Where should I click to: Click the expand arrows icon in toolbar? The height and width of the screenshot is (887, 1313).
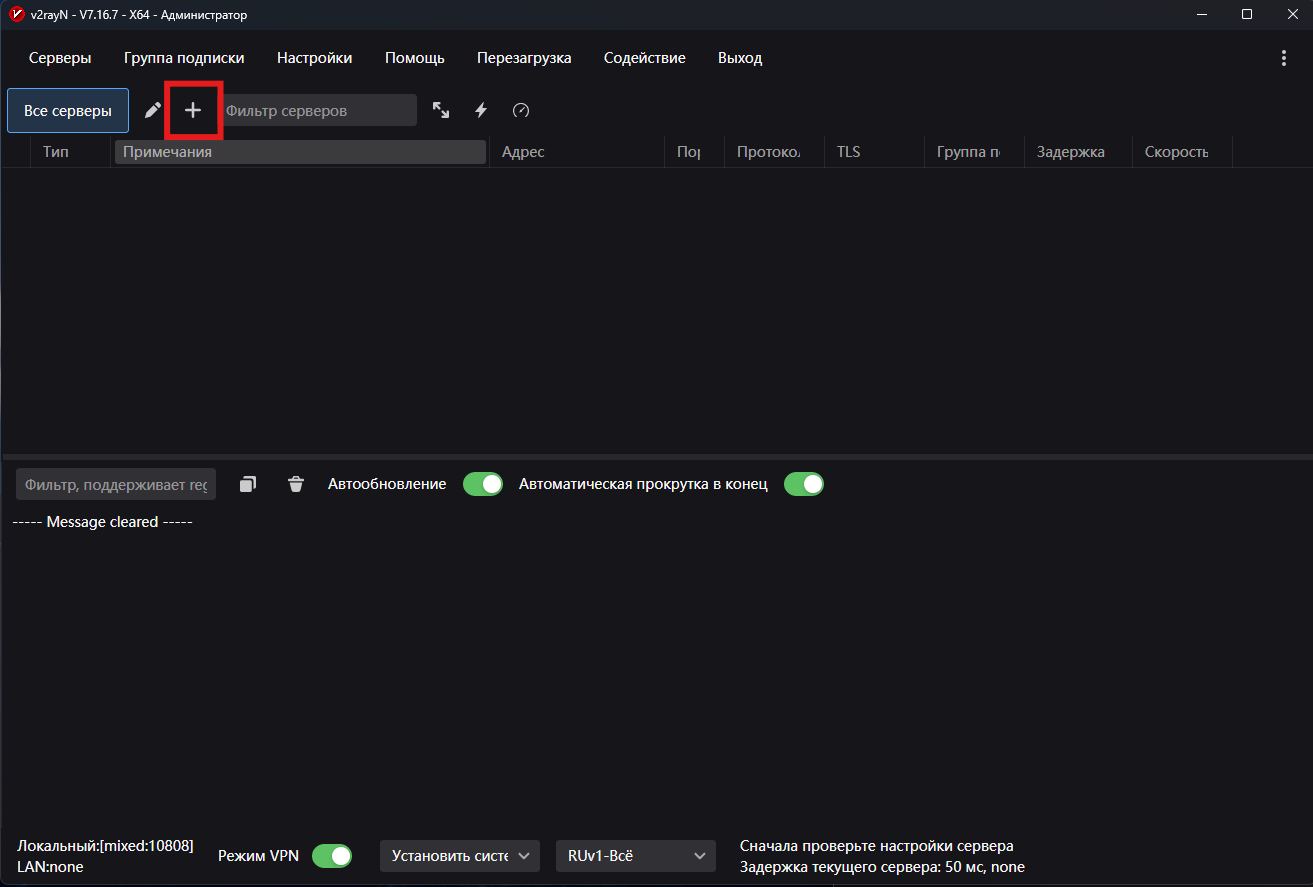point(441,111)
